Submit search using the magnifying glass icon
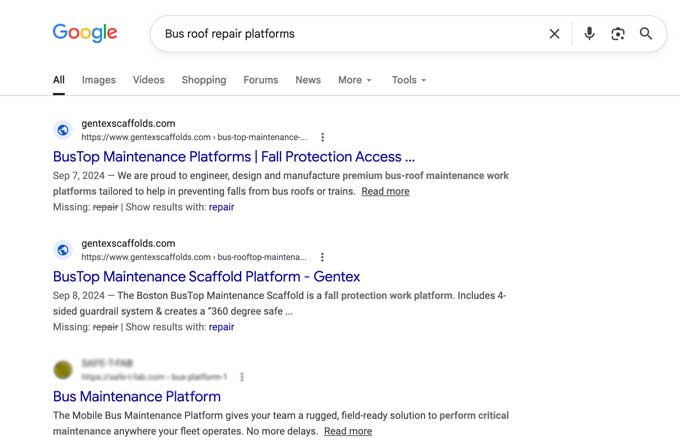This screenshot has width=680, height=444. tap(646, 33)
